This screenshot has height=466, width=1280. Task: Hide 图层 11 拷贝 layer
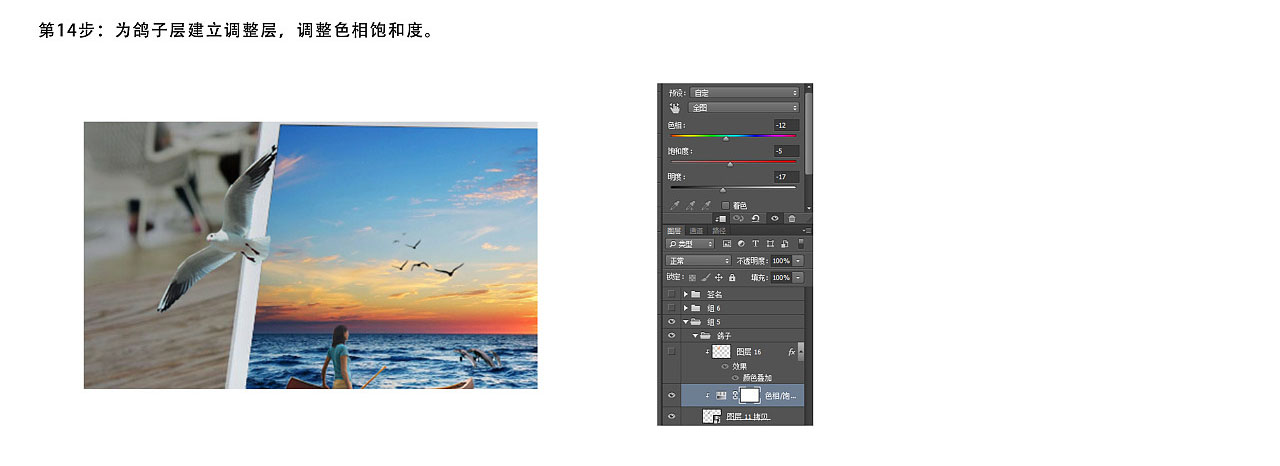(671, 416)
